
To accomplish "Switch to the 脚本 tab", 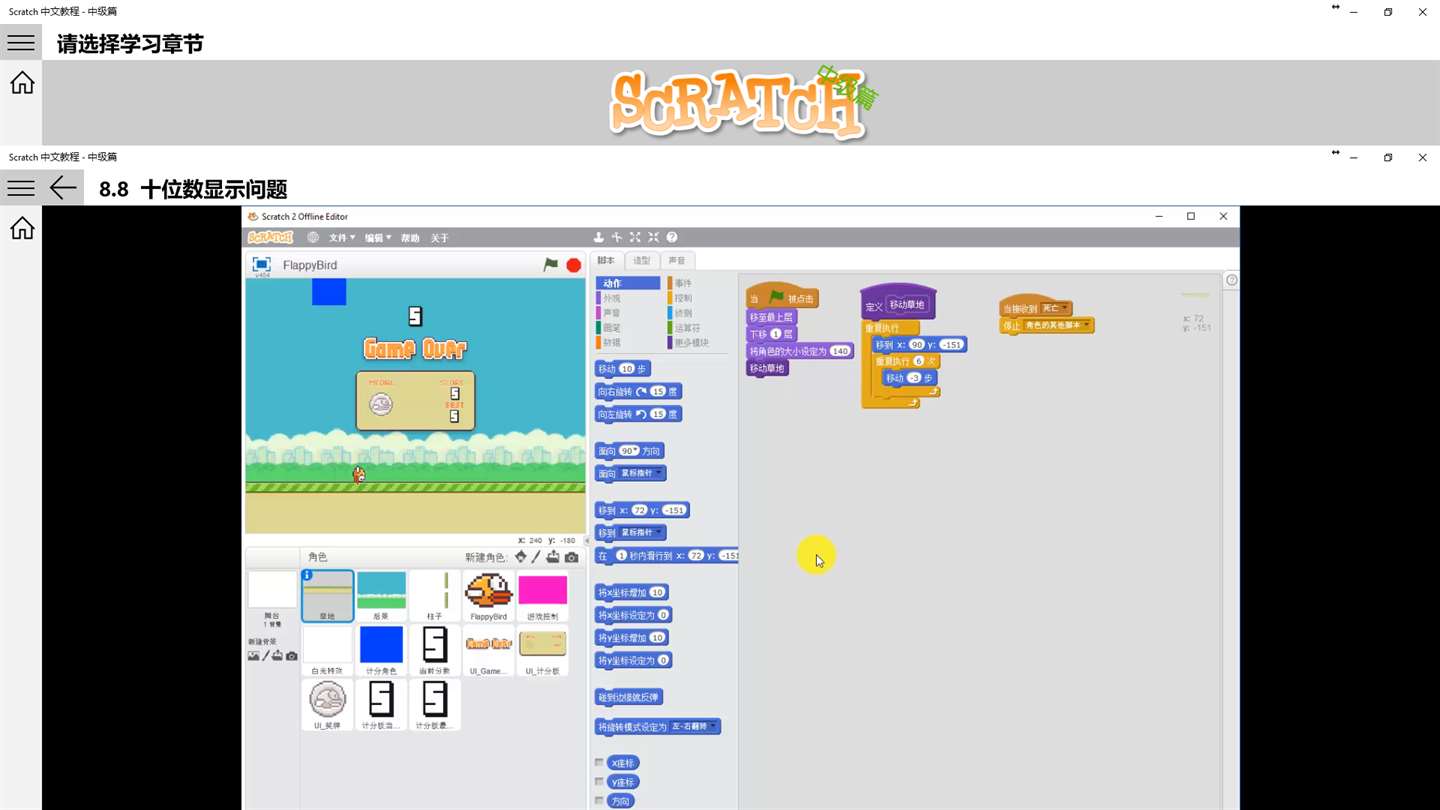I will pyautogui.click(x=607, y=261).
